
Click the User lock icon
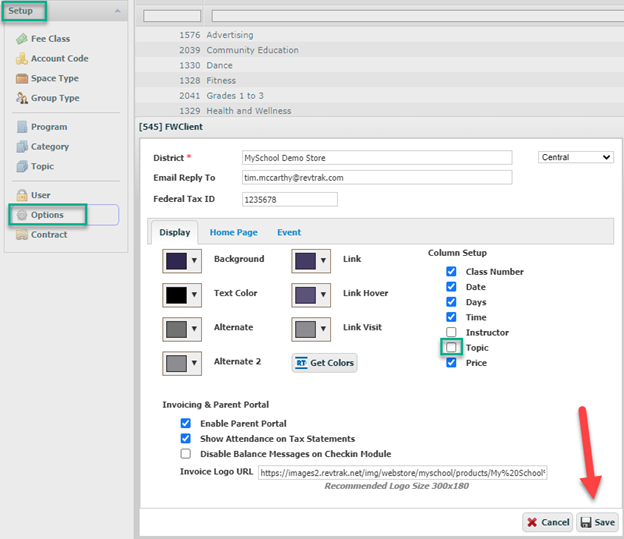point(21,195)
